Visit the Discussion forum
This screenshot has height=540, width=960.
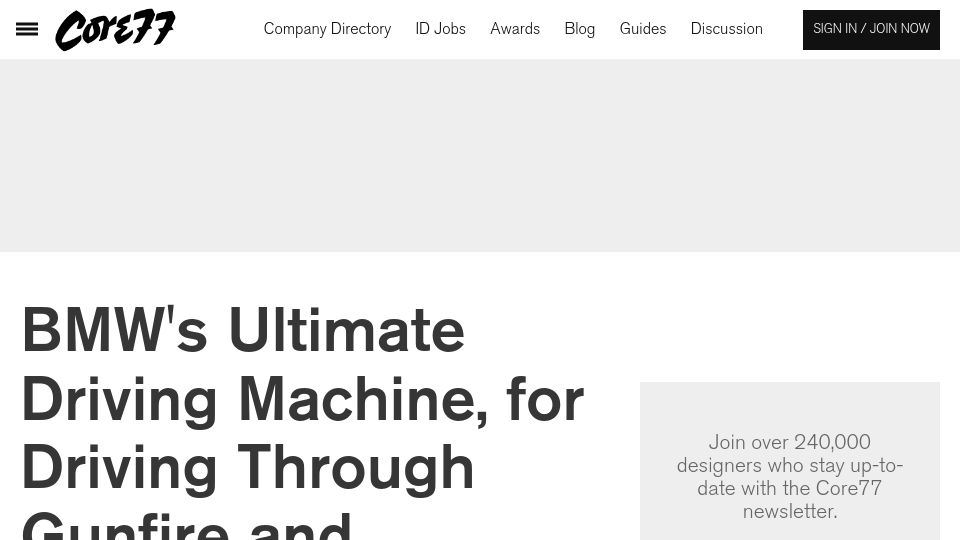727,29
